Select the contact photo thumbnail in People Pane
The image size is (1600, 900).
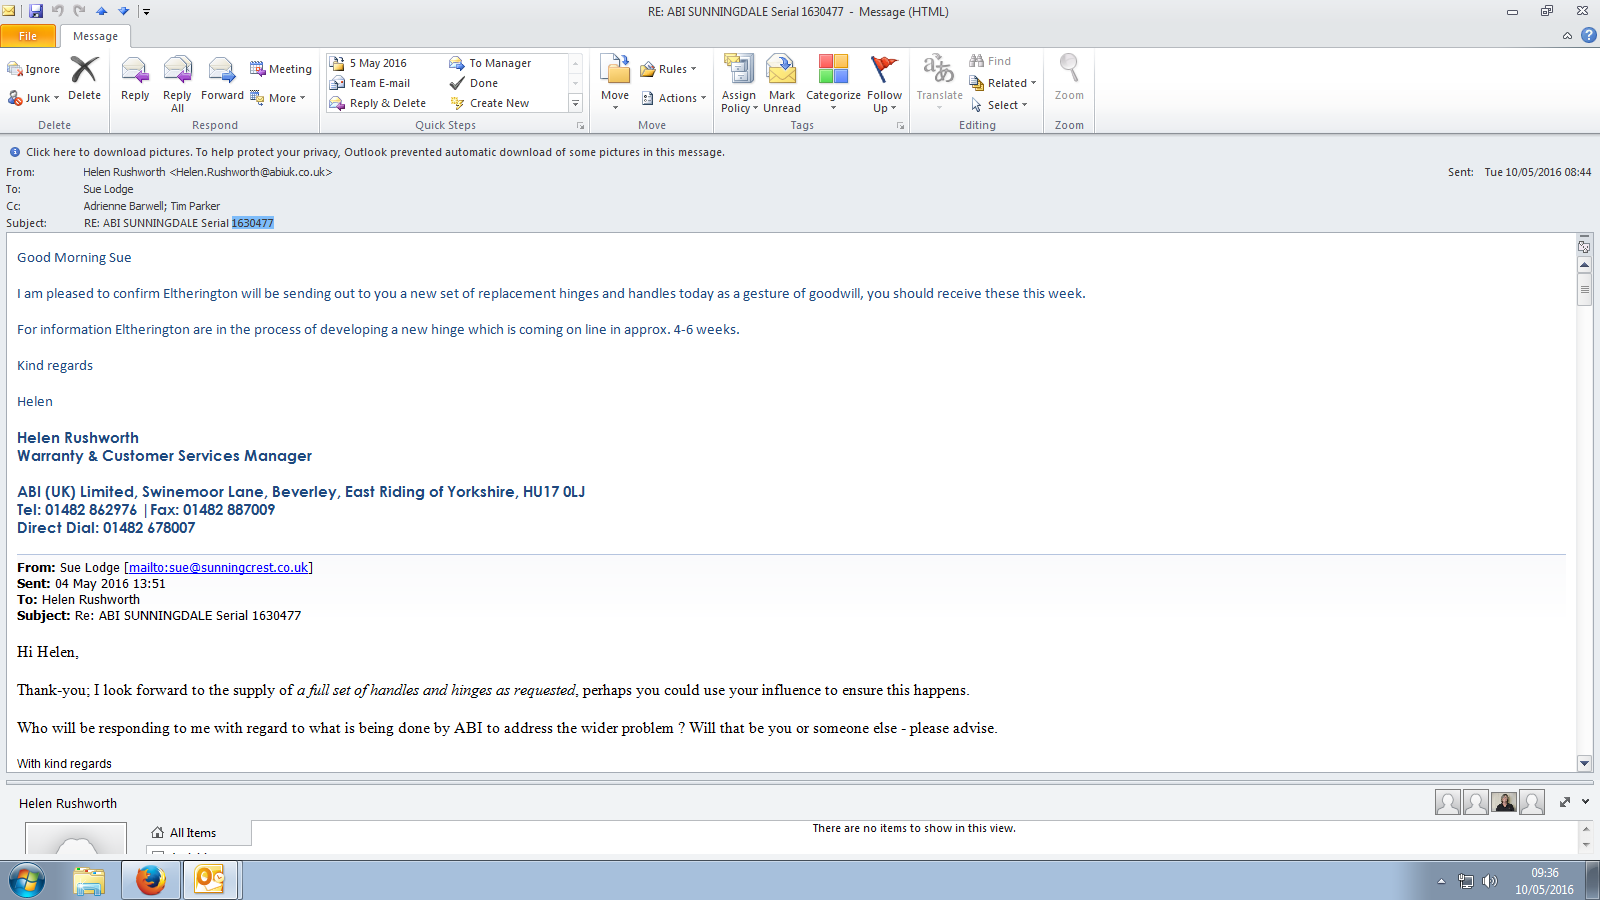(x=1504, y=802)
